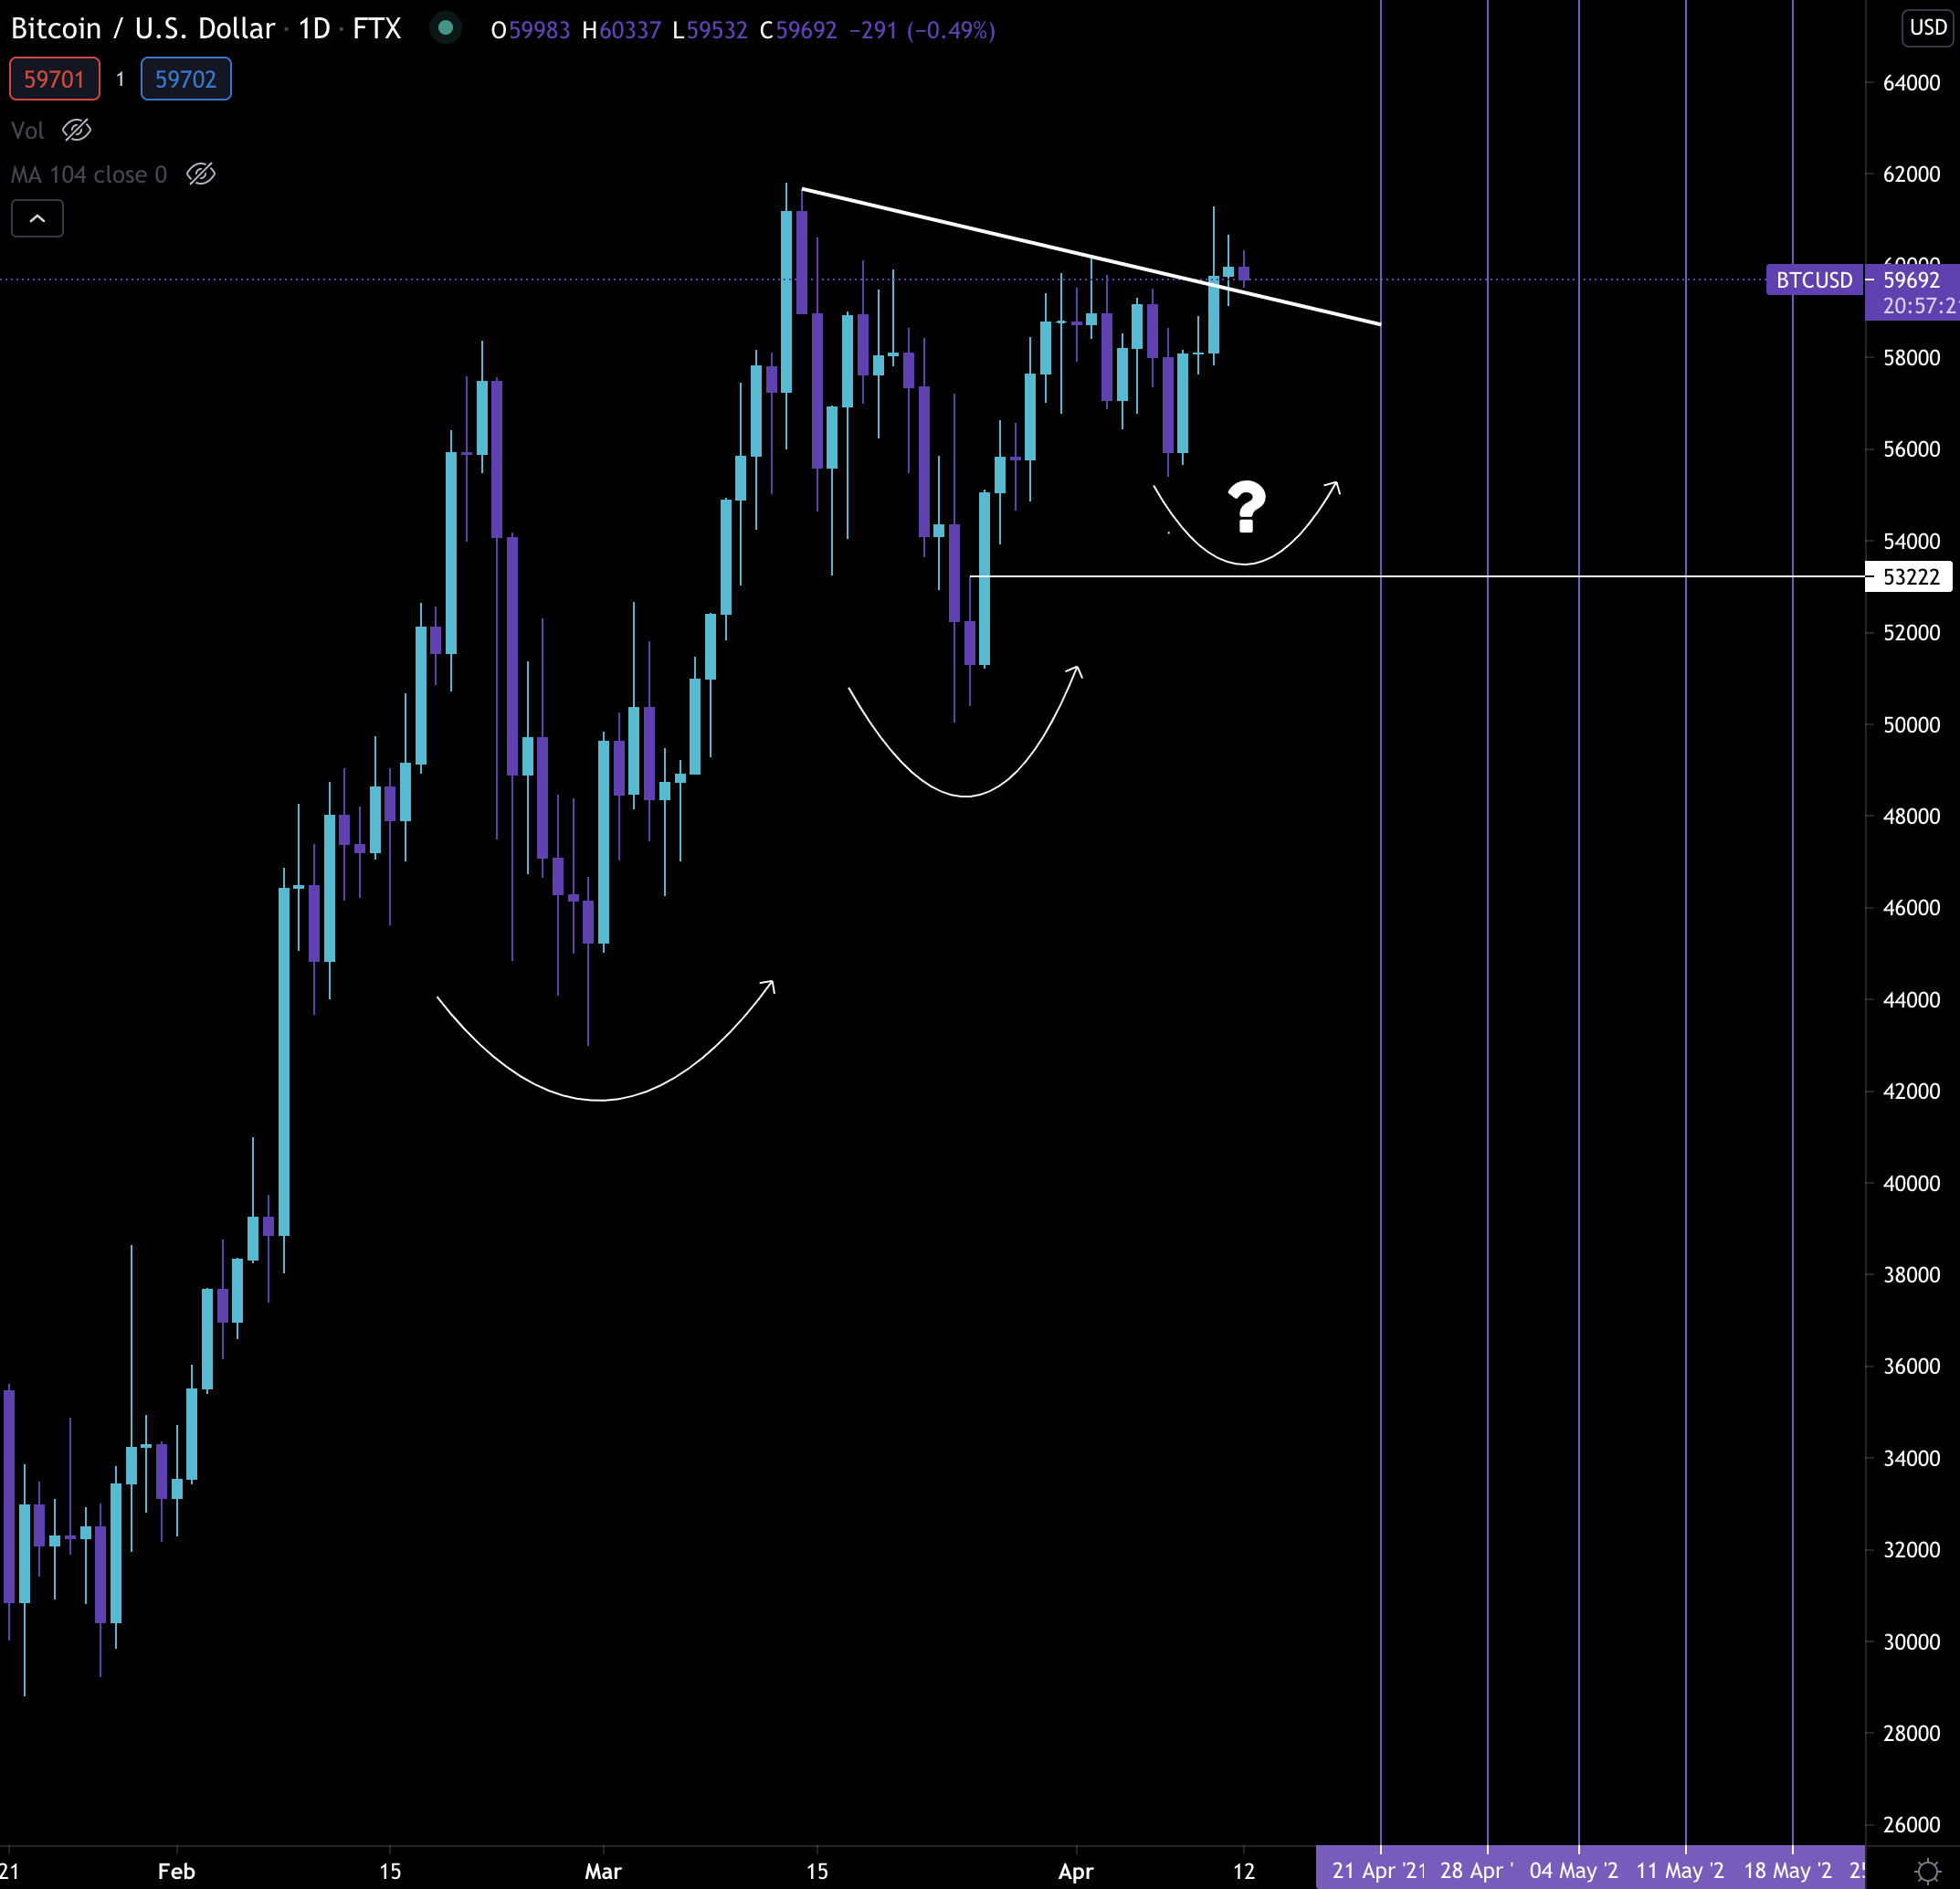This screenshot has width=1960, height=1889.
Task: Open chart settings gear icon
Action: (1927, 1871)
